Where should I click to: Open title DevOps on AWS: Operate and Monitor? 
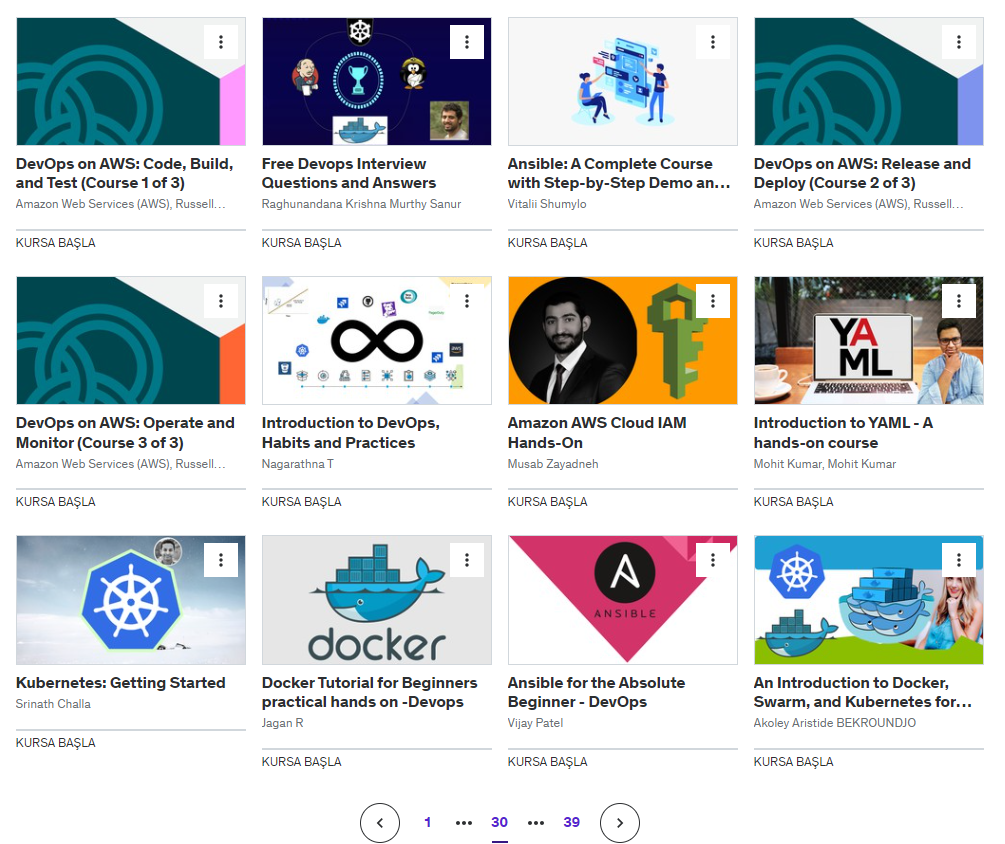click(126, 433)
